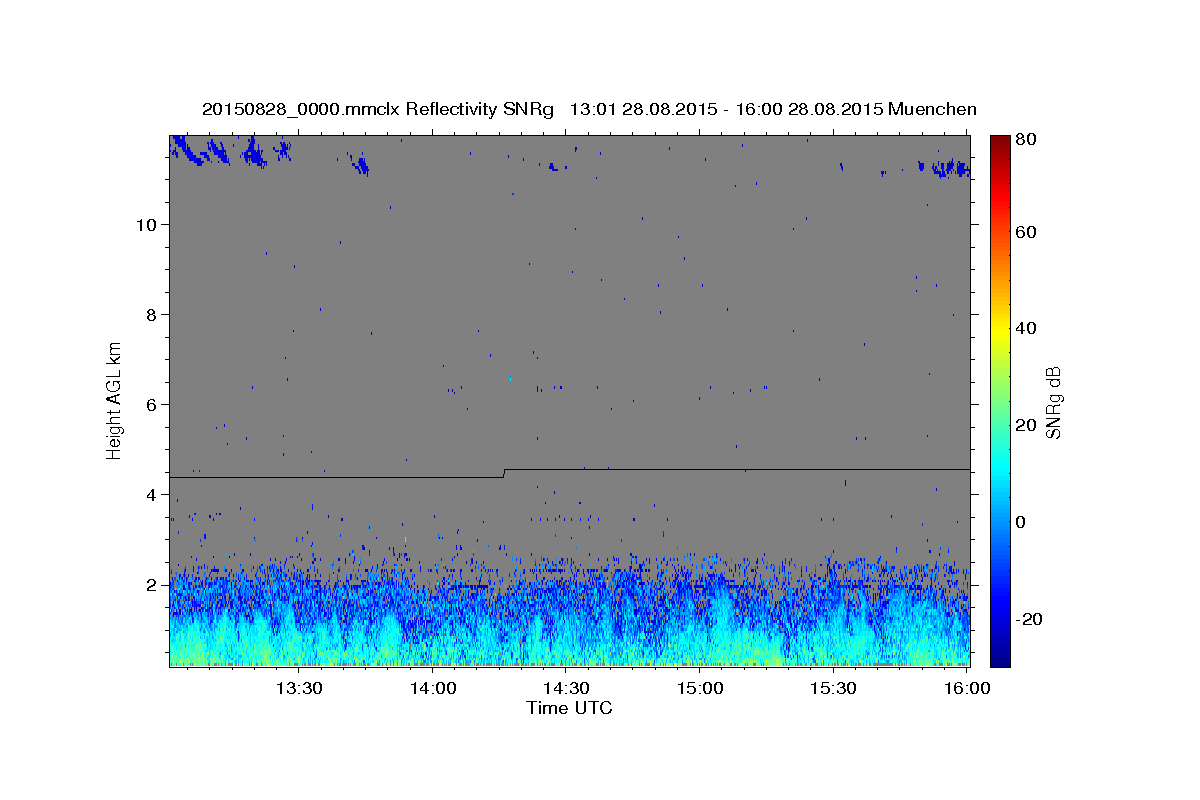Click the colorbar value -20
The image size is (1200, 800).
(x=1030, y=619)
